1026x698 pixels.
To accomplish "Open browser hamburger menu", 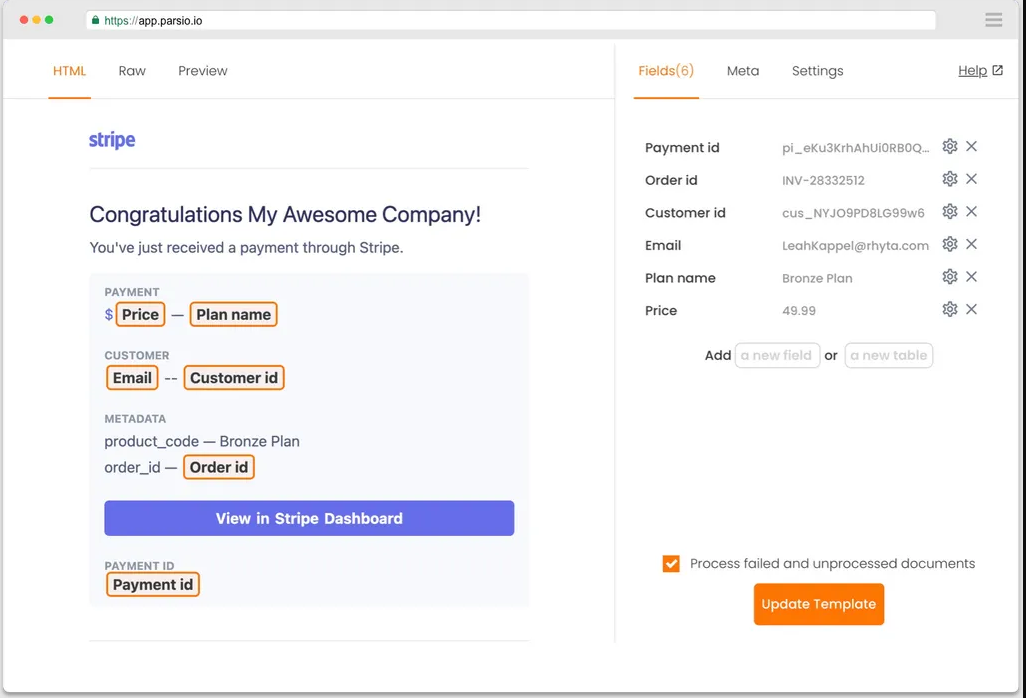I will 993,20.
